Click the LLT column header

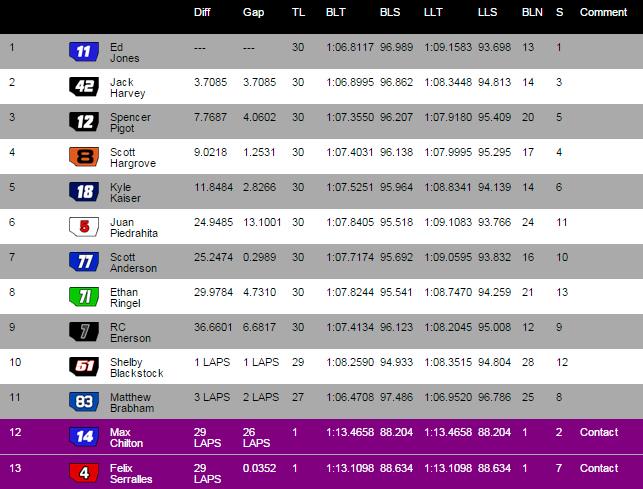pos(433,12)
